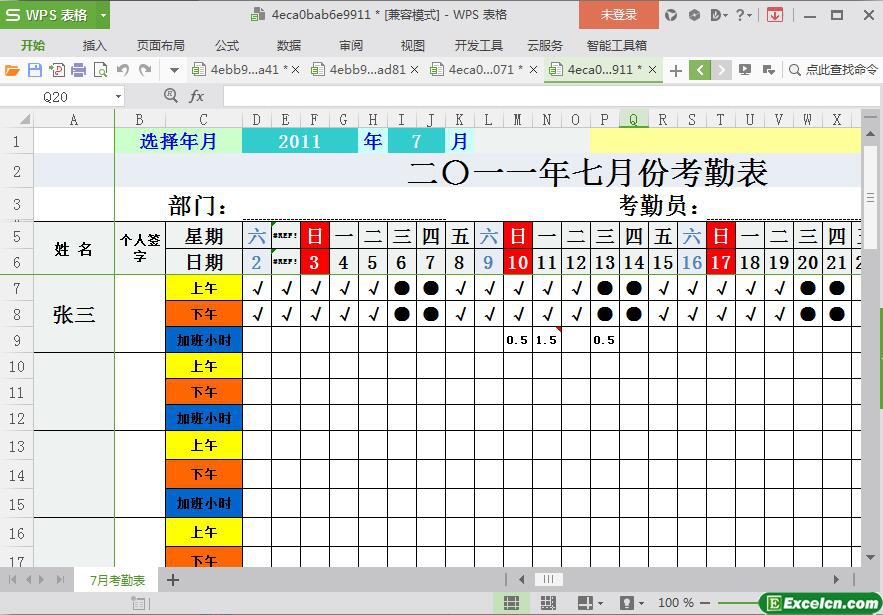883x615 pixels.
Task: Switch to the 公式 ribbon tab
Action: tap(227, 45)
